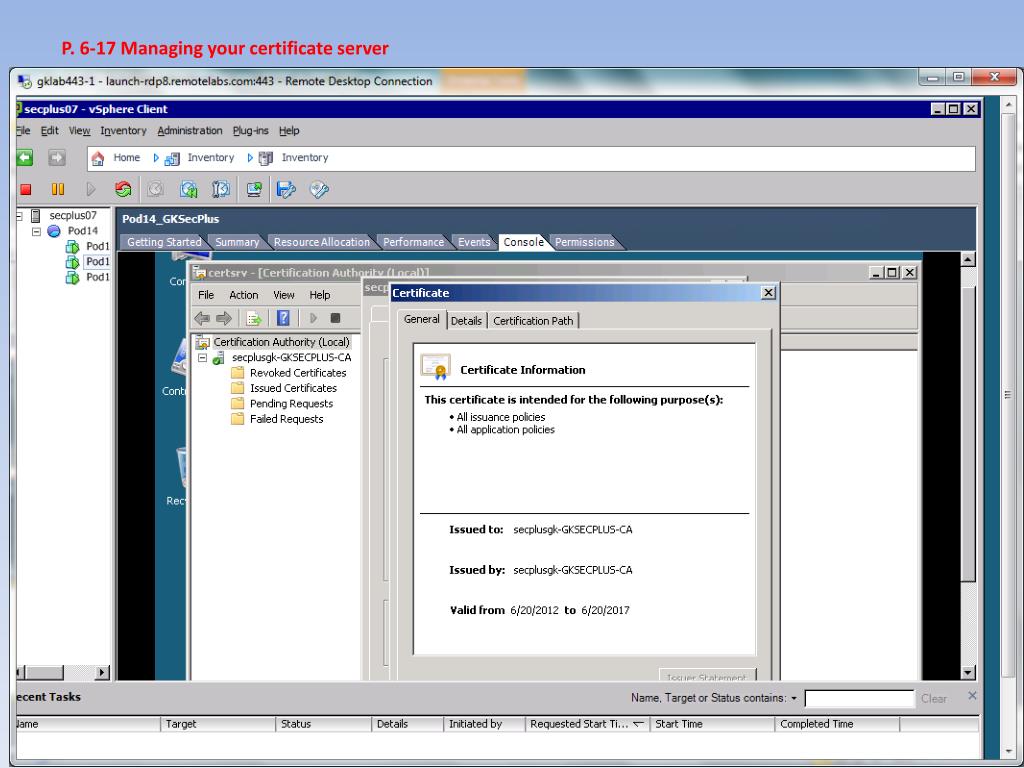Click the Home house icon in breadcrumb
Screen dimensions: 1024x768
point(97,158)
